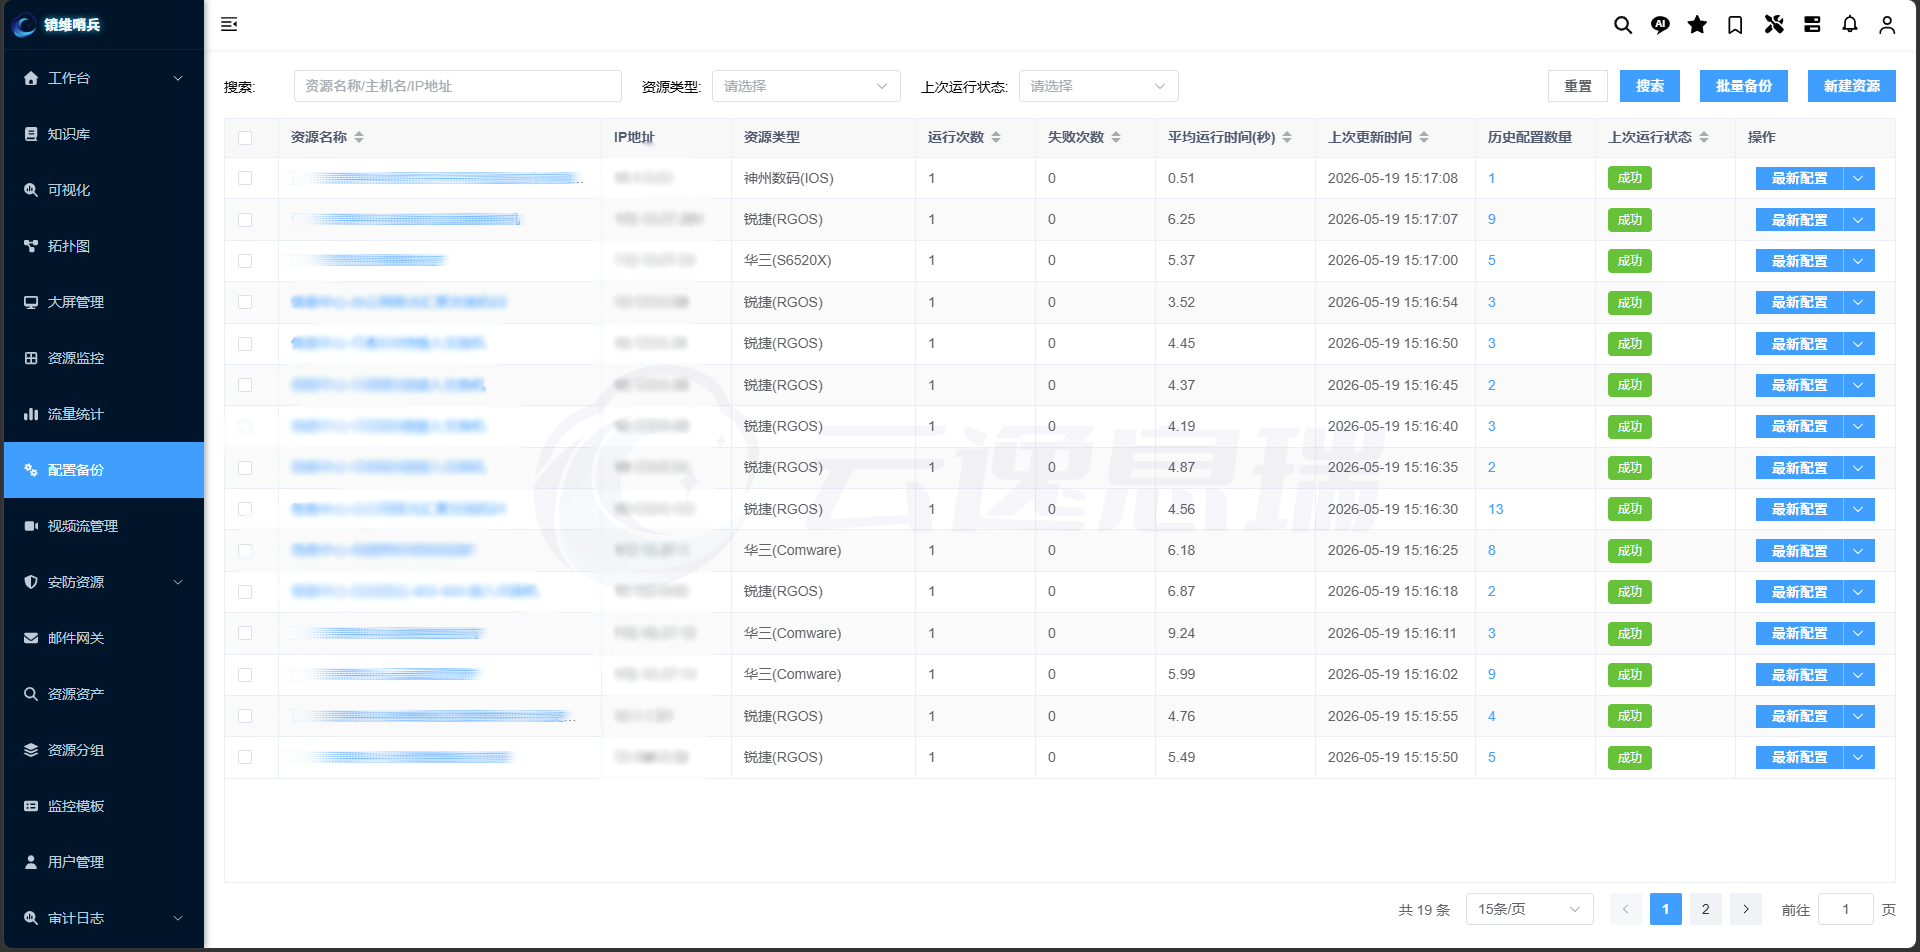Expand the 工作台 sidebar submenu arrow

[x=178, y=78]
